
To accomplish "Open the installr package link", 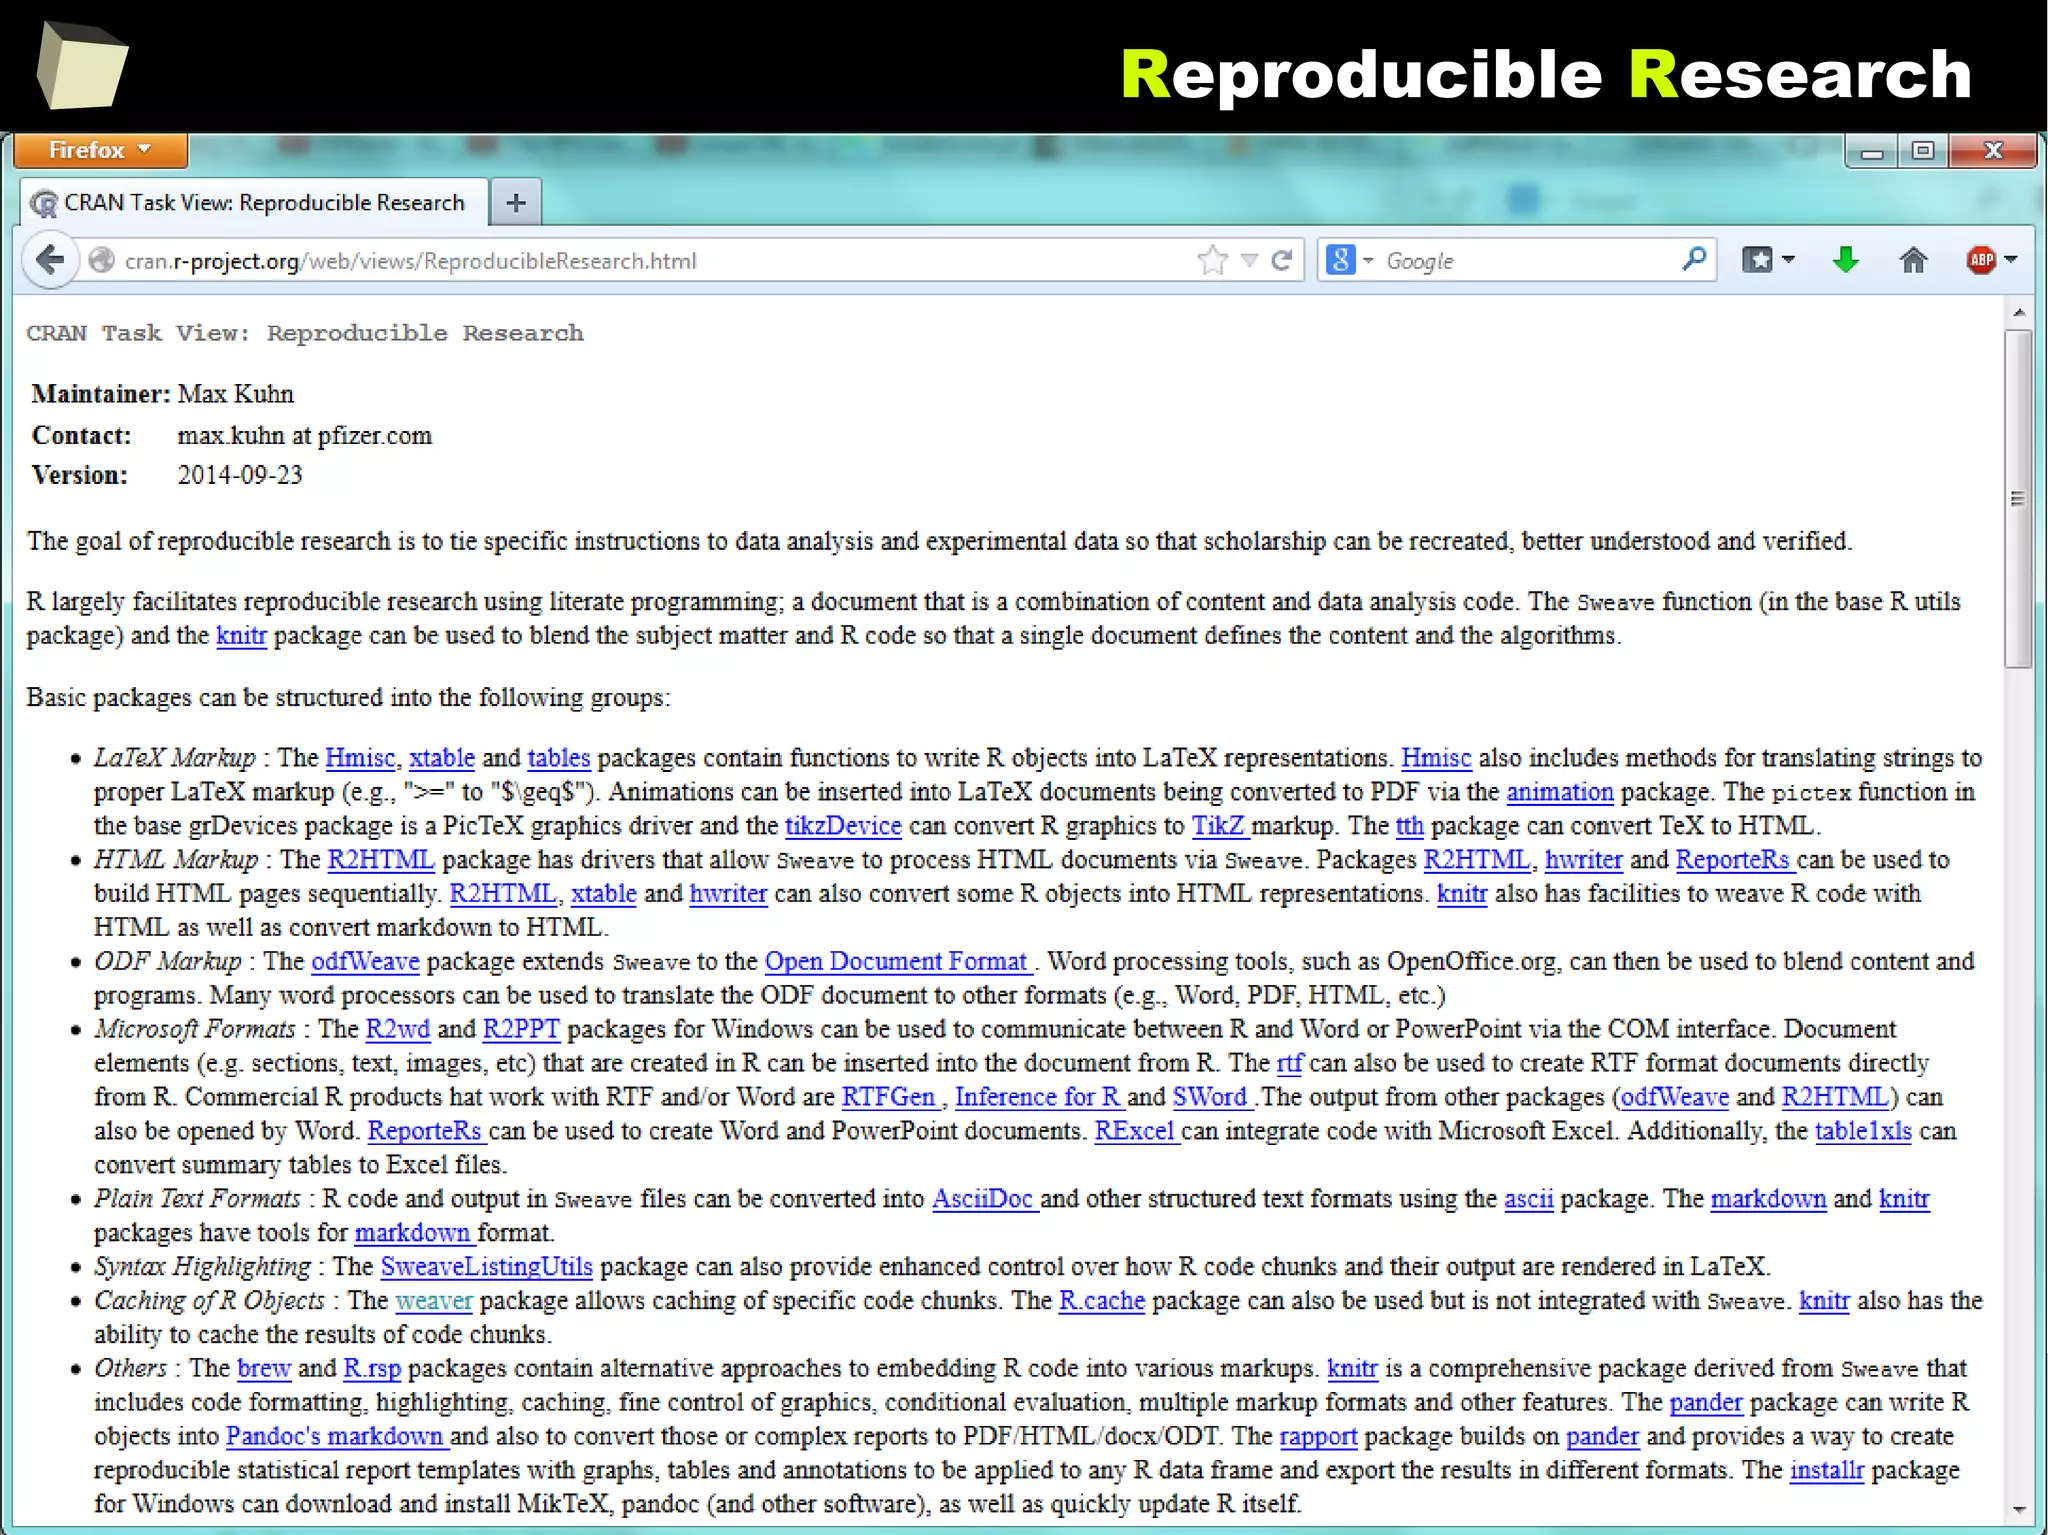I will click(1827, 1471).
